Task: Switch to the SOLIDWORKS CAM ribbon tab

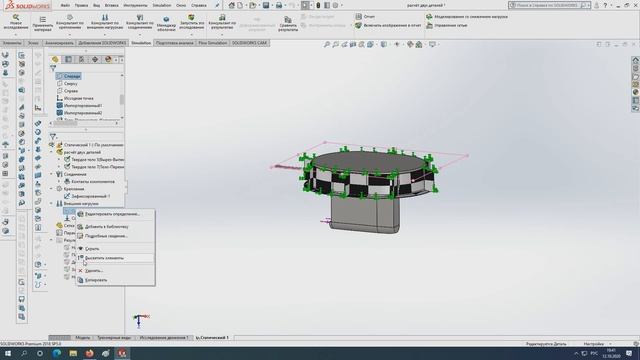Action: pyautogui.click(x=249, y=43)
